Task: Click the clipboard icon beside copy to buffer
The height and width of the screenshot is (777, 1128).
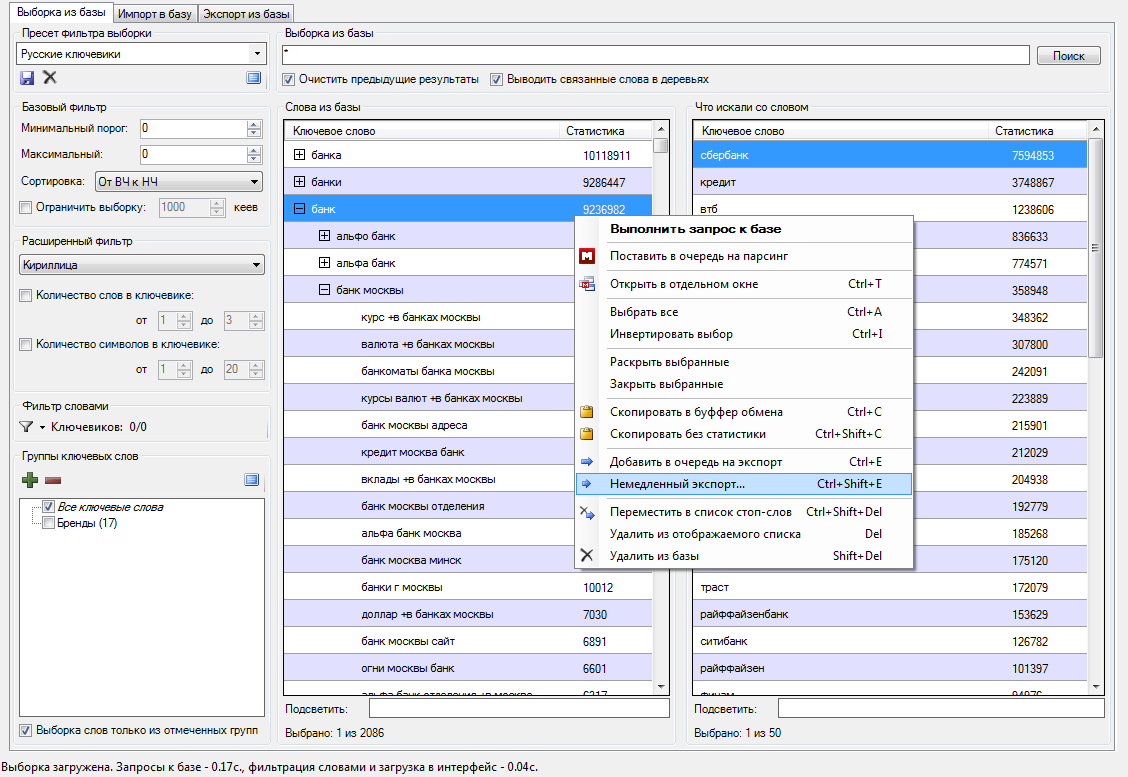Action: (587, 412)
